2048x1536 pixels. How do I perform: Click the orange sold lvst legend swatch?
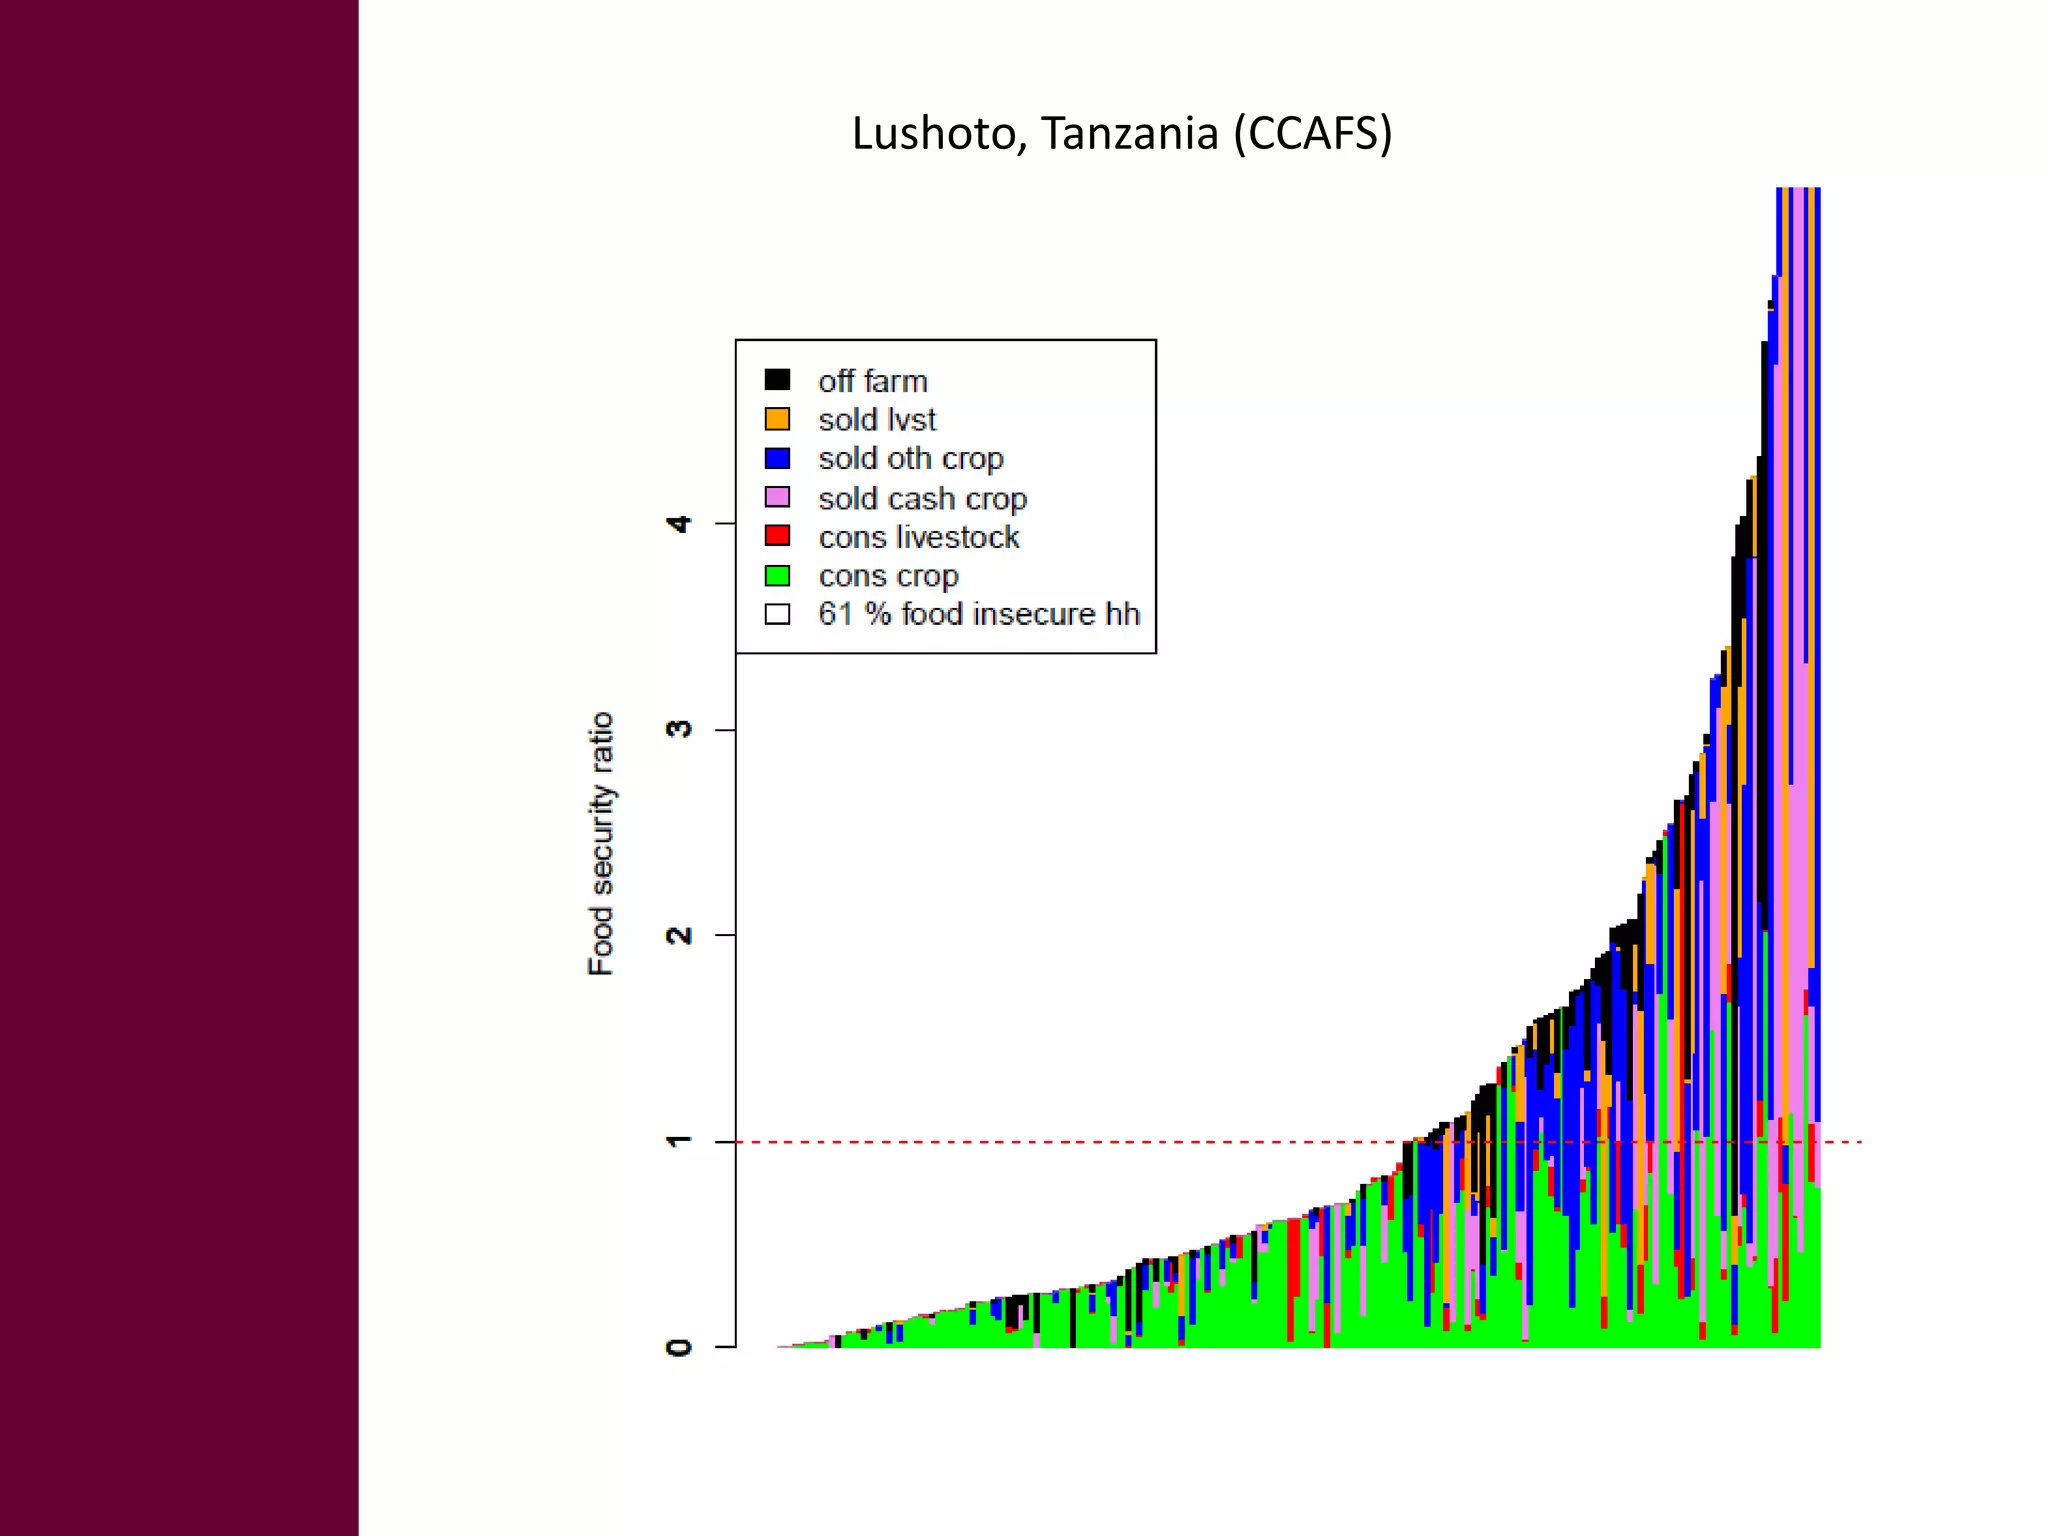tap(777, 419)
